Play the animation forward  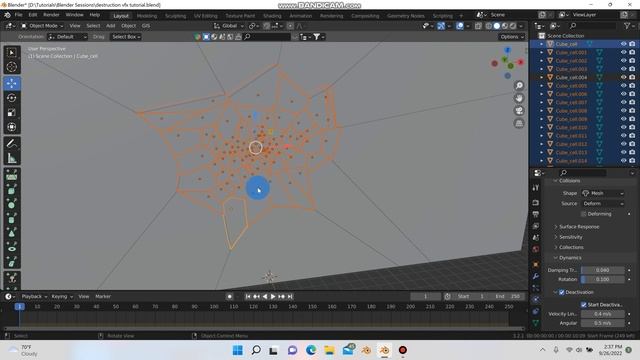click(273, 296)
